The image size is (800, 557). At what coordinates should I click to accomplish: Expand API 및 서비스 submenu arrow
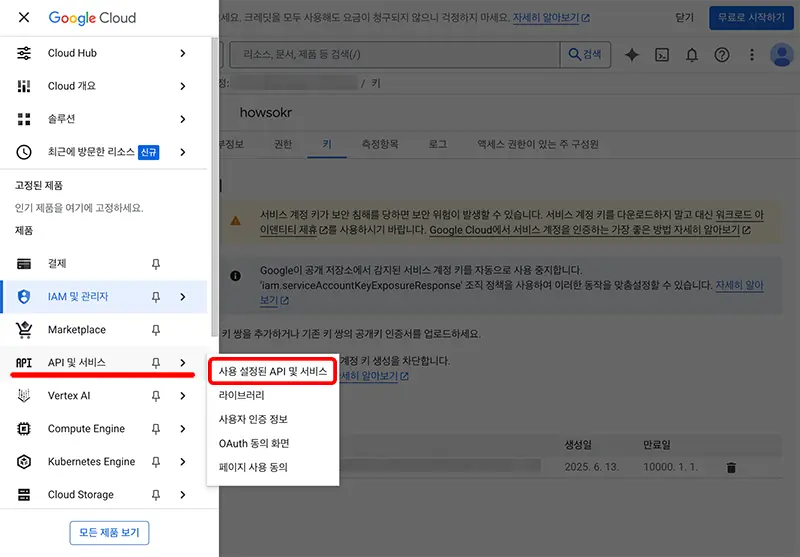point(183,363)
